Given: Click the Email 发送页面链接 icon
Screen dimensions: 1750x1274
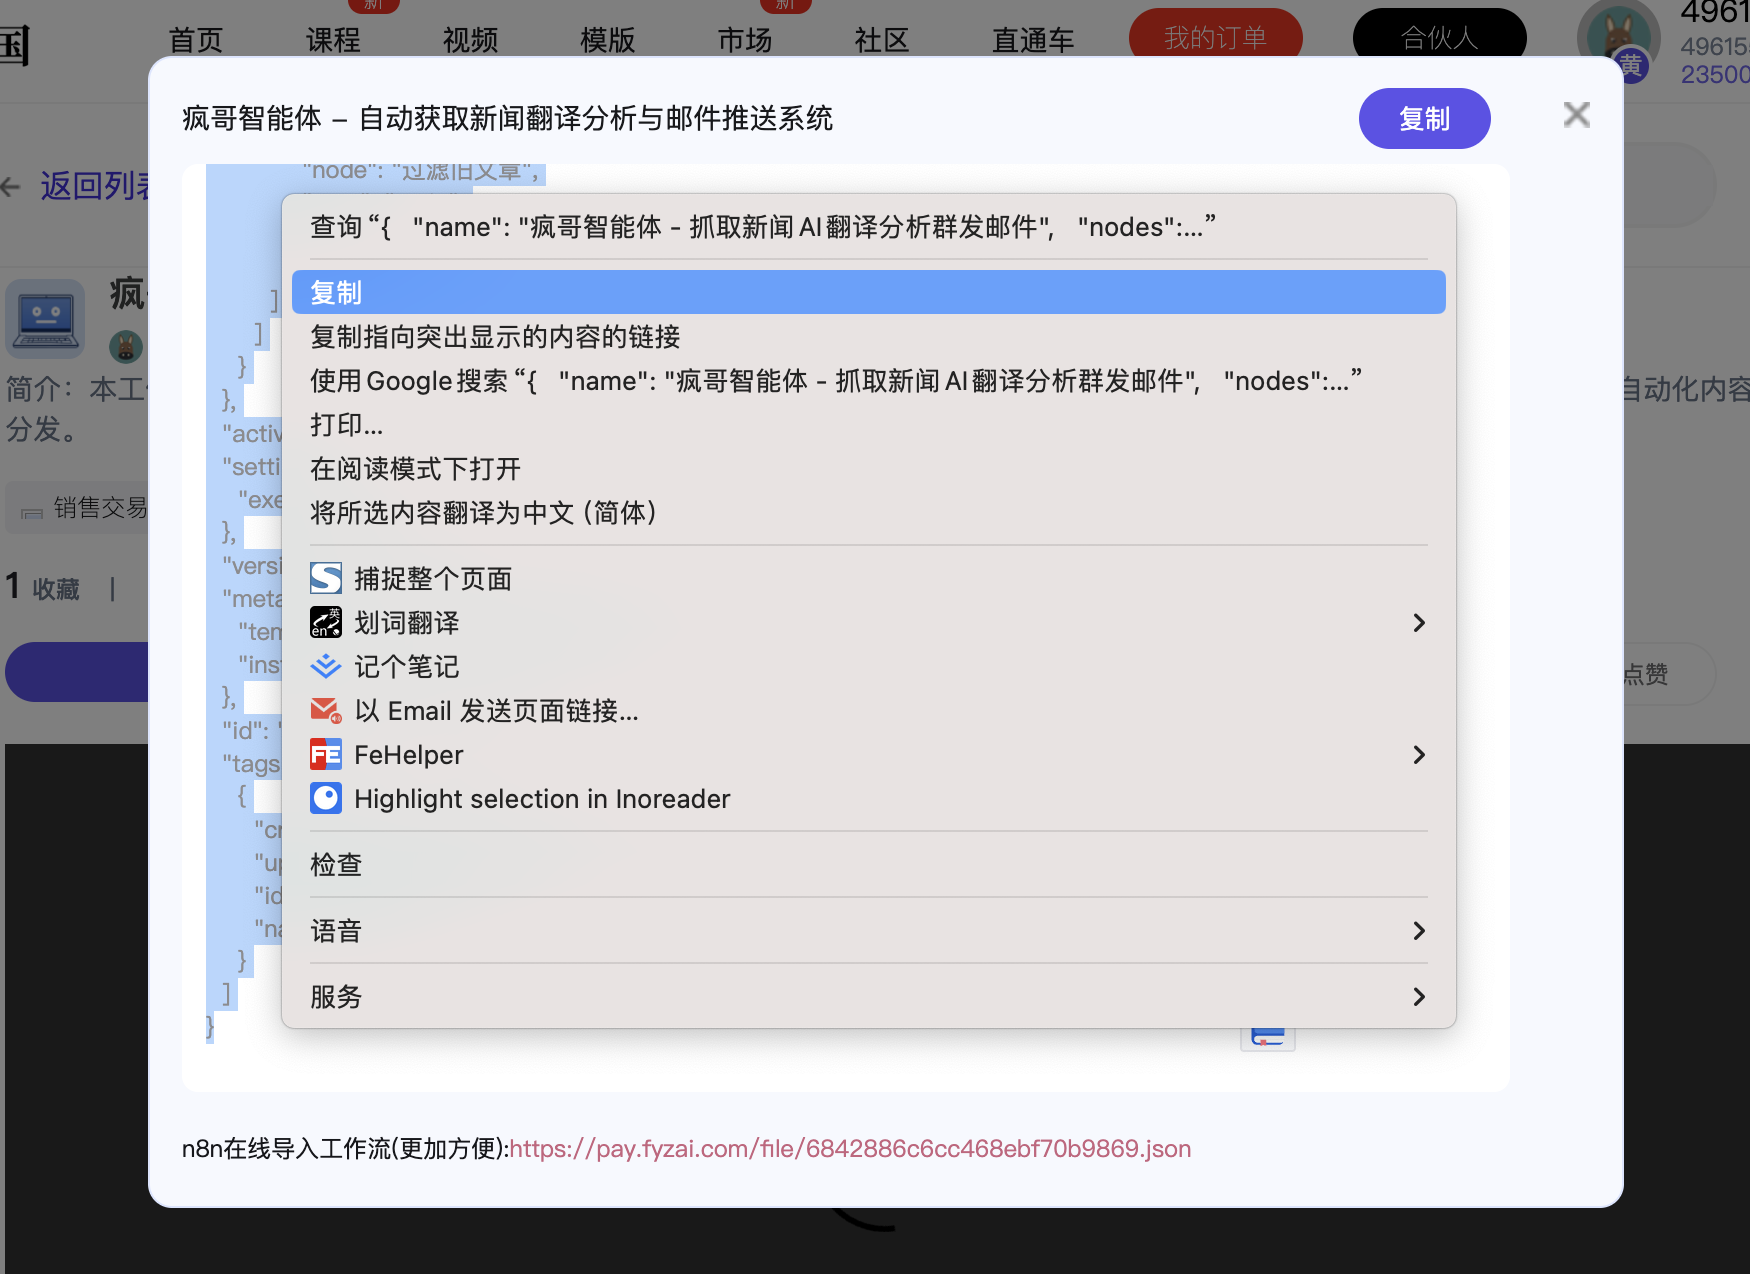Looking at the screenshot, I should (326, 711).
